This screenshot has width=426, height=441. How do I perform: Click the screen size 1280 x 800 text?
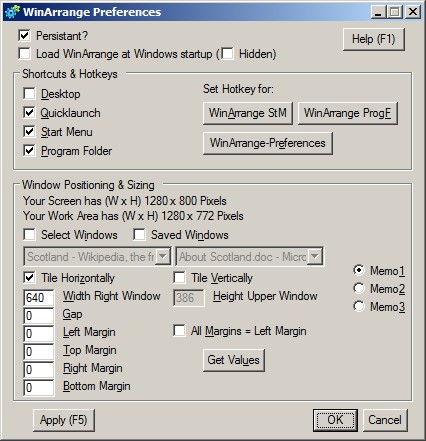[x=125, y=201]
